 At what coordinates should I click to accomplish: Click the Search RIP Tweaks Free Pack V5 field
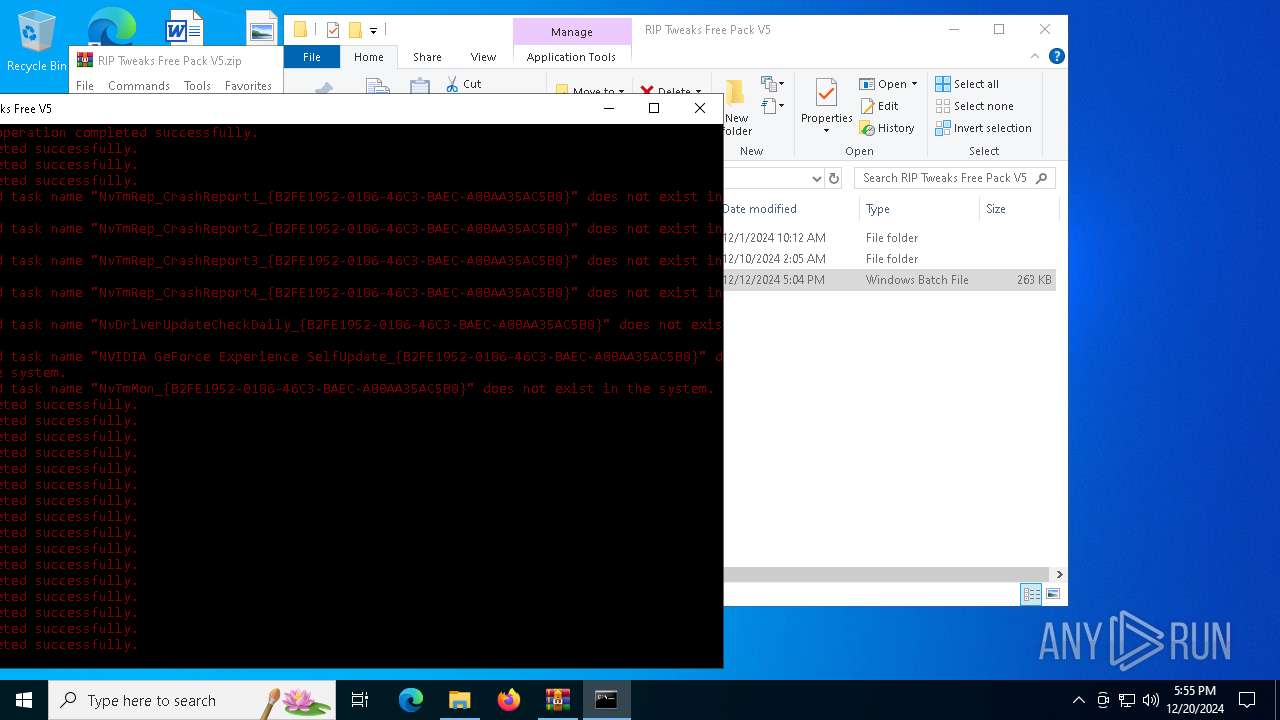point(955,178)
